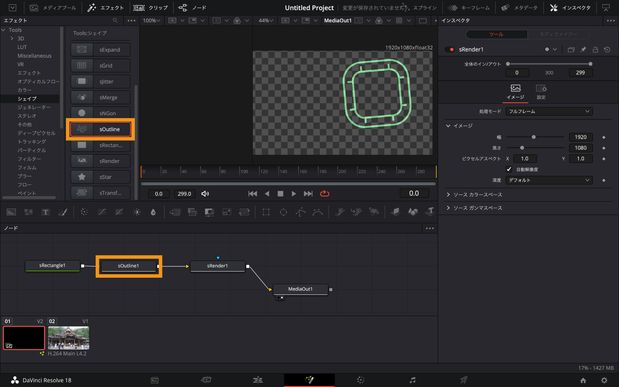The height and width of the screenshot is (387, 619).
Task: Lock the sRender1 tool in Inspector
Action: point(595,50)
